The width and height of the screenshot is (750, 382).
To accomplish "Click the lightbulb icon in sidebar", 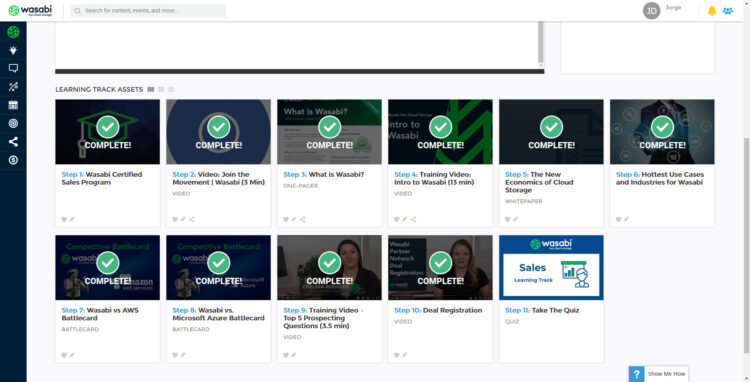I will tap(13, 50).
